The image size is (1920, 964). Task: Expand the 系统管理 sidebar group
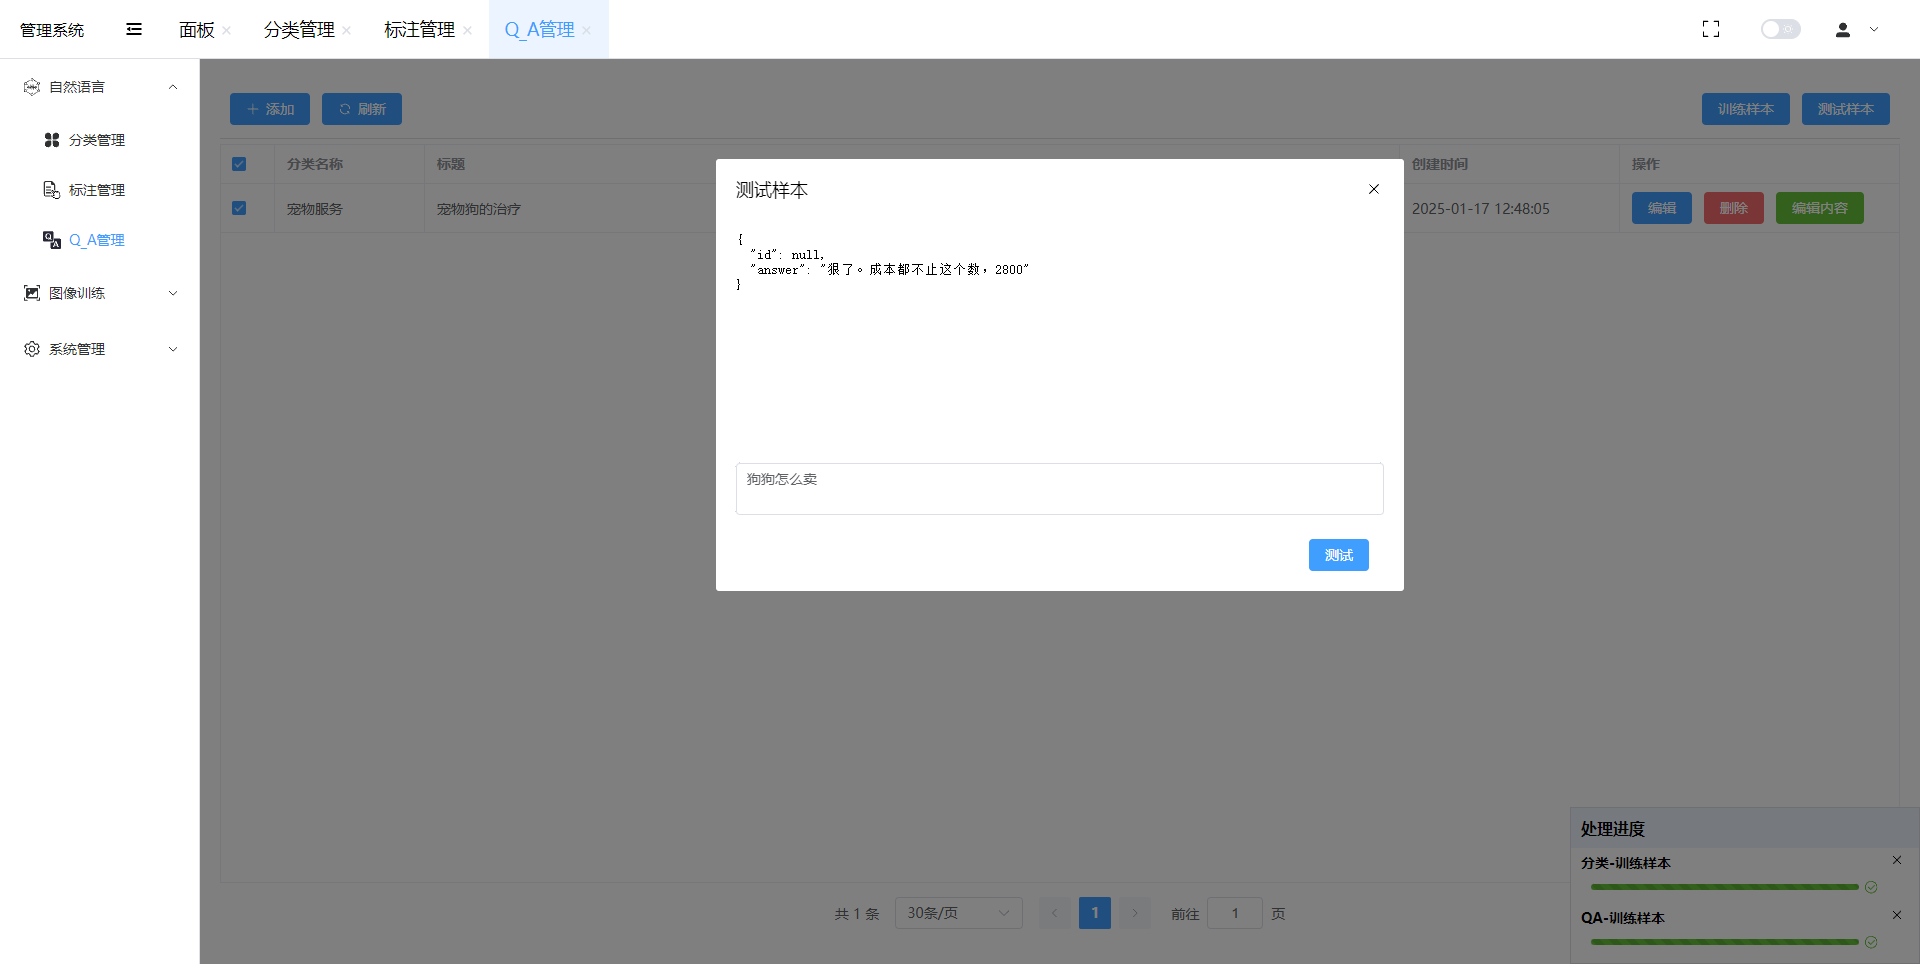point(100,349)
